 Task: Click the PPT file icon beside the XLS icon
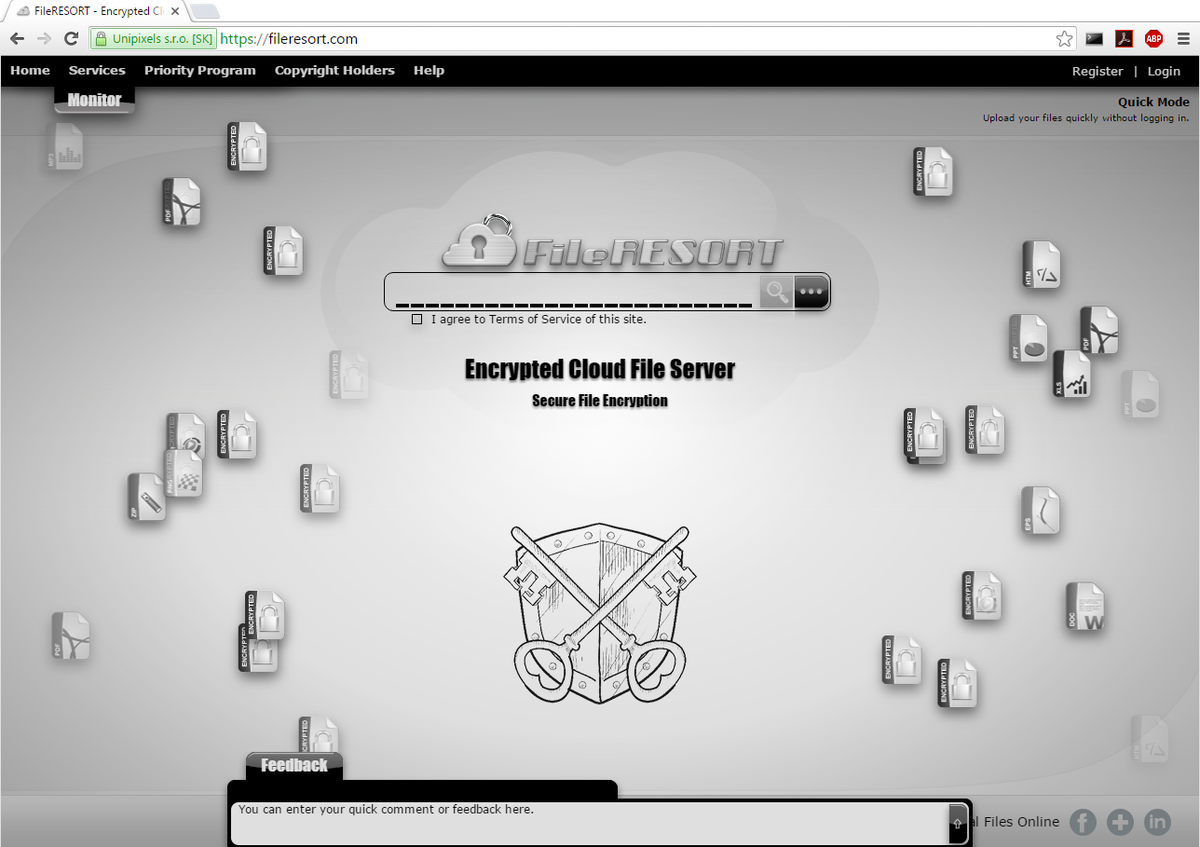pos(1029,338)
